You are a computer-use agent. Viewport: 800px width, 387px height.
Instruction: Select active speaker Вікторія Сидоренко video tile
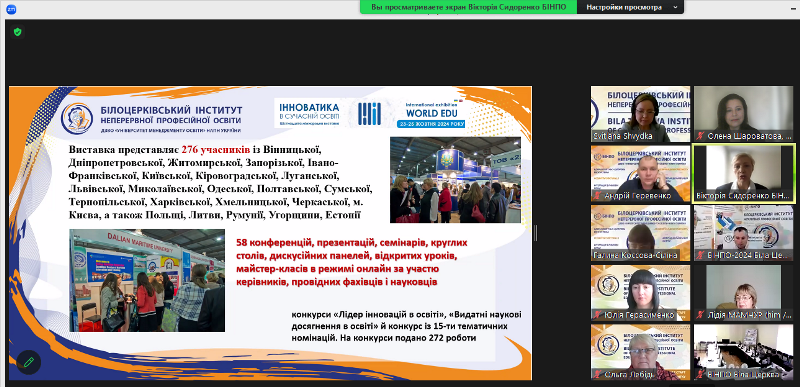point(743,173)
